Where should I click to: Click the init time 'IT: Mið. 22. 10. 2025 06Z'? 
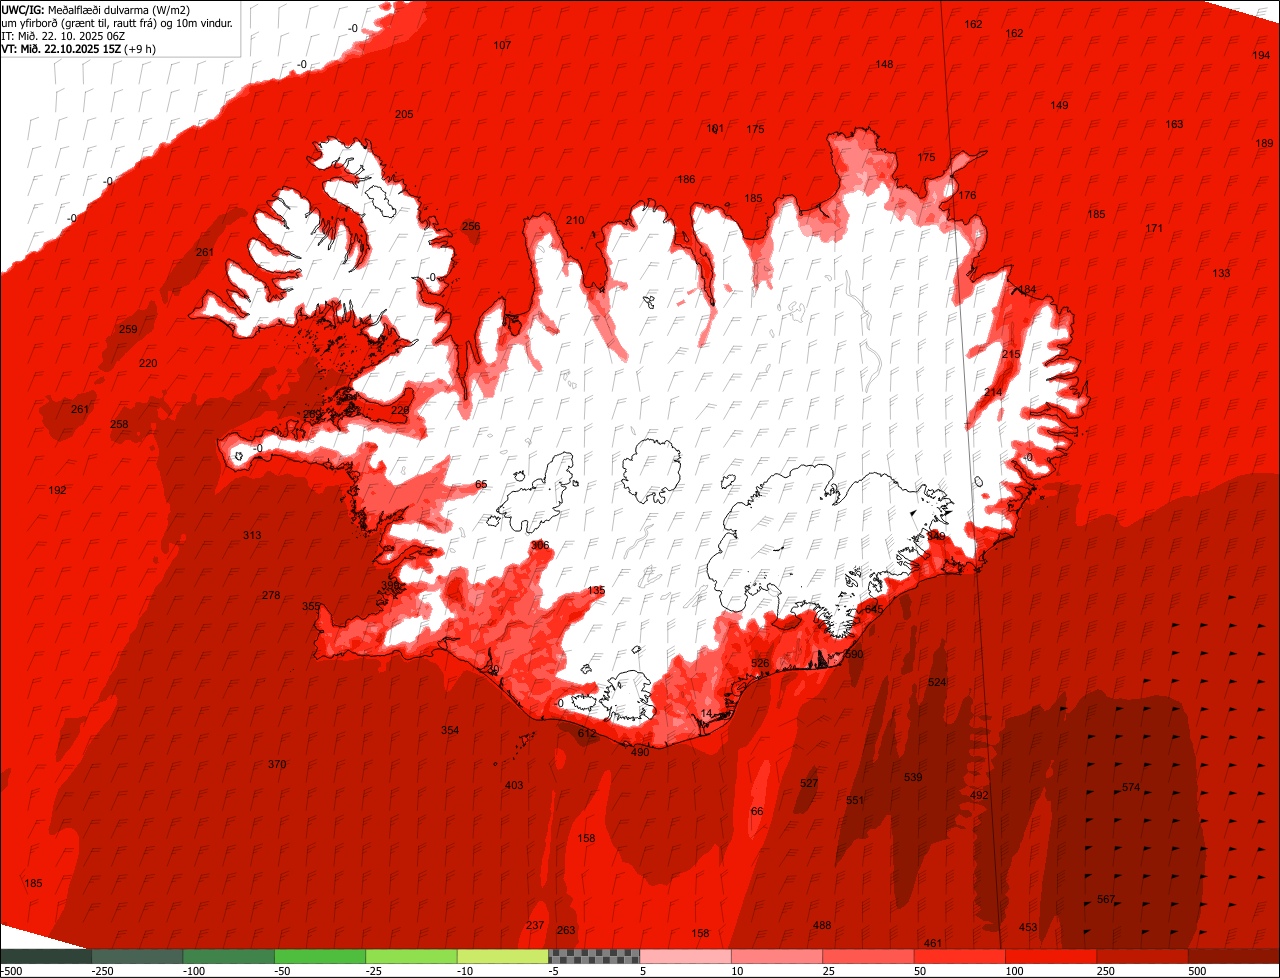63,36
